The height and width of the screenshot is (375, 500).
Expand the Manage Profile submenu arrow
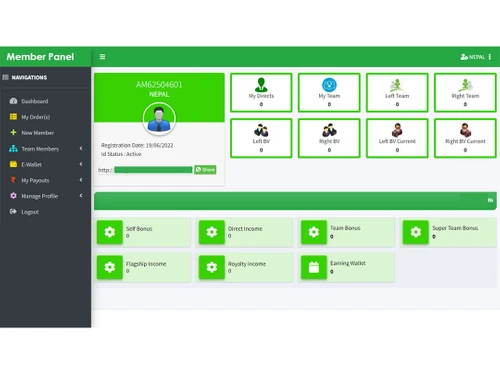[x=81, y=196]
